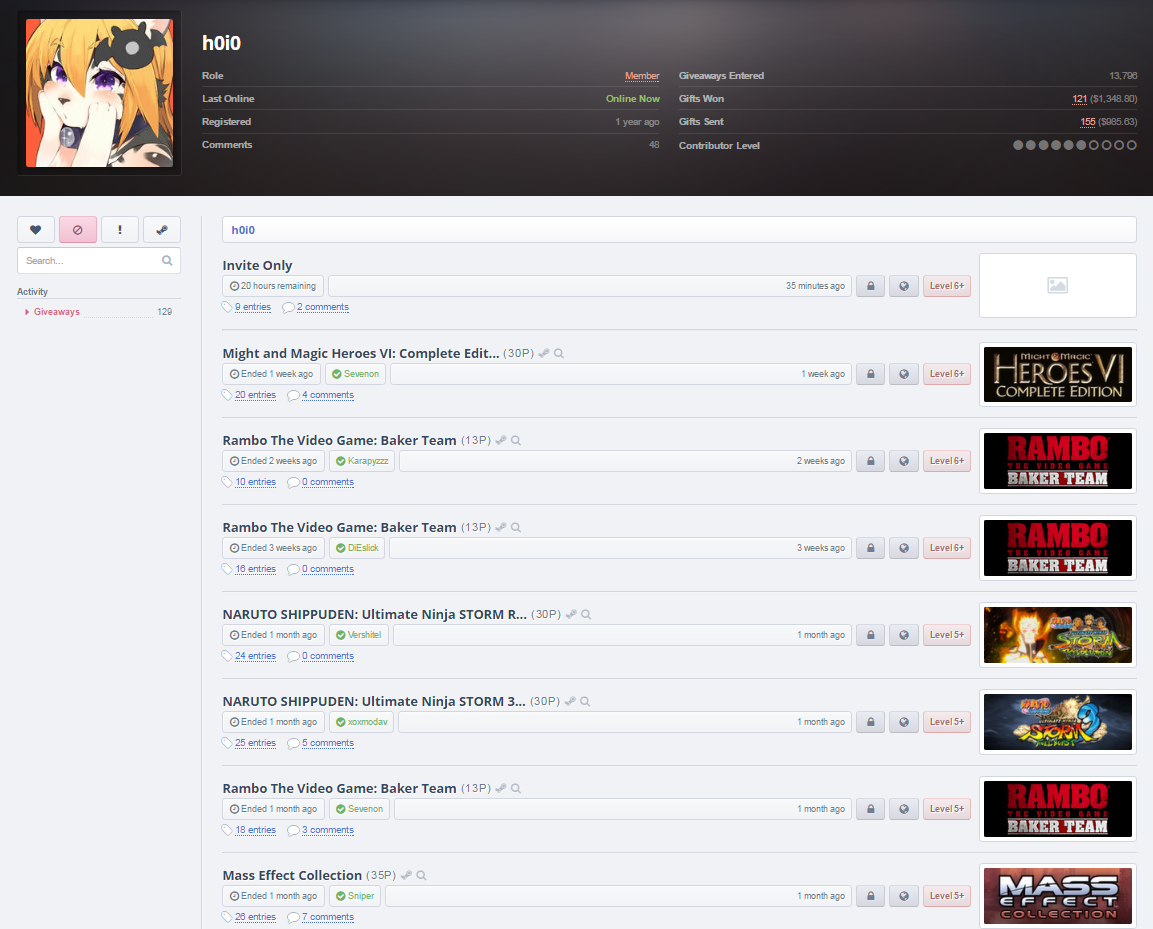Open winner DiEslick profile link
This screenshot has width=1153, height=929.
(363, 548)
